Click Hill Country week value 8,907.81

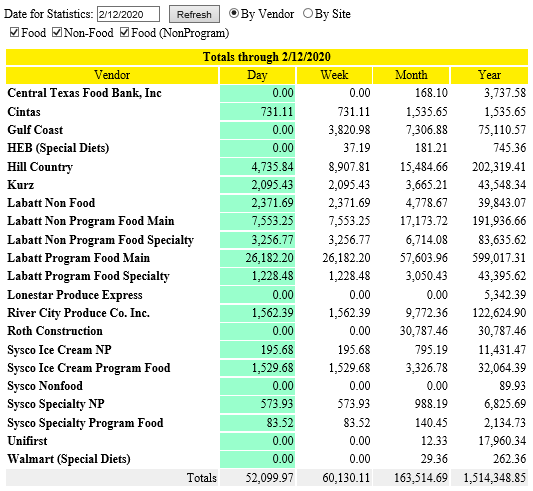click(349, 167)
